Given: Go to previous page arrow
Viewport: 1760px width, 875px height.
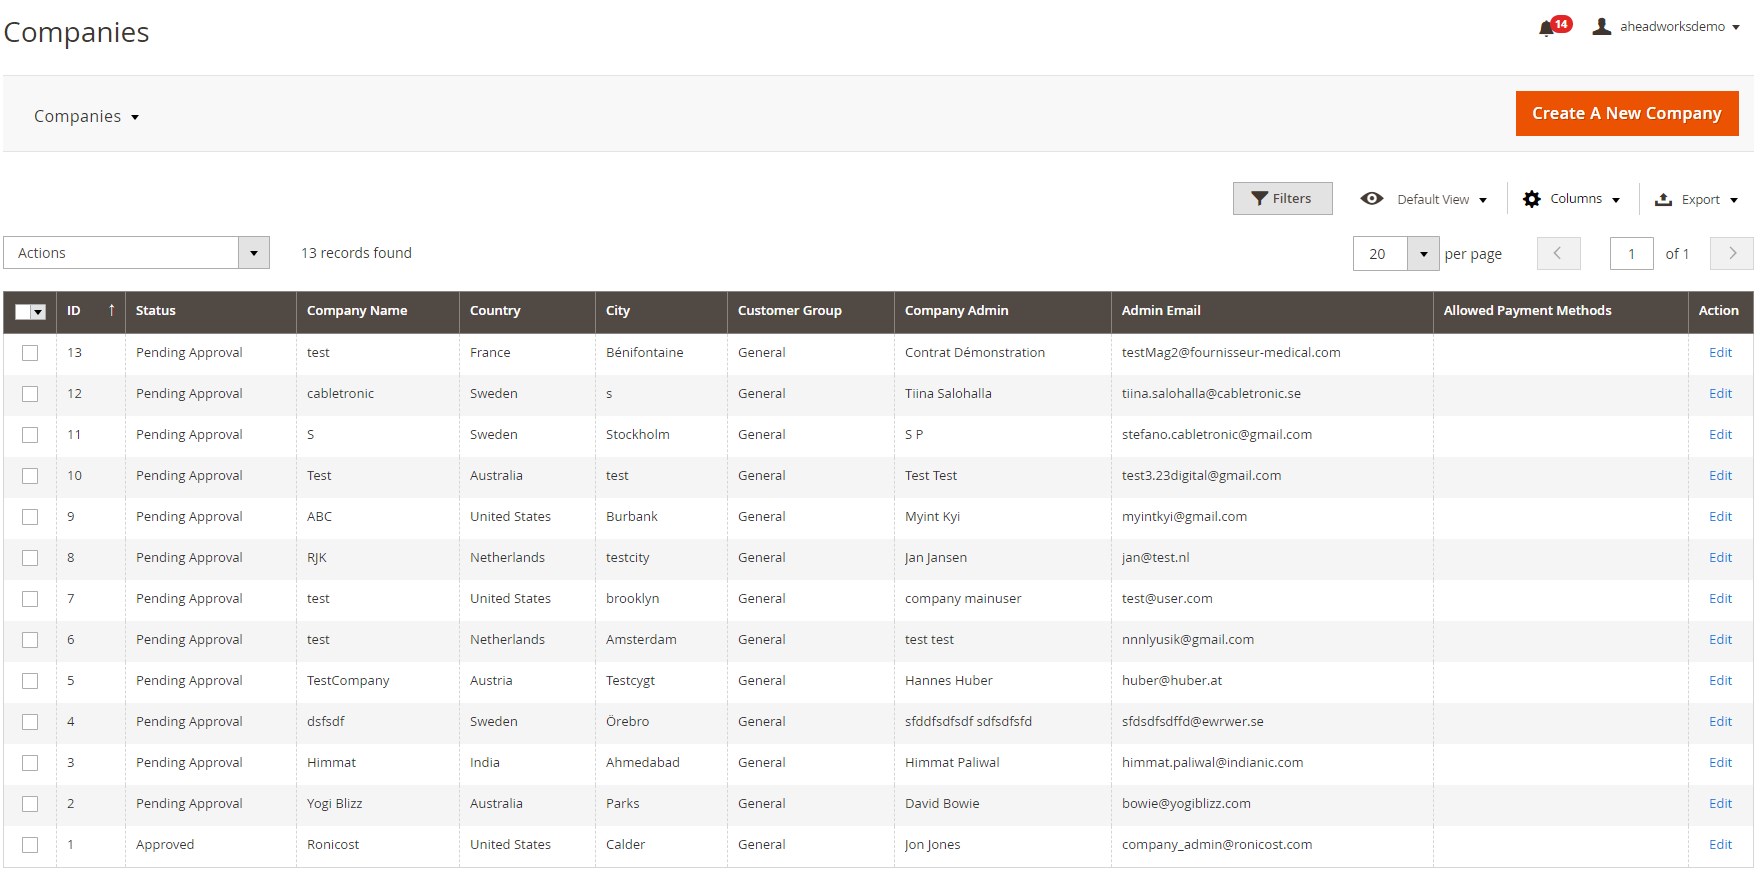Looking at the screenshot, I should 1558,254.
